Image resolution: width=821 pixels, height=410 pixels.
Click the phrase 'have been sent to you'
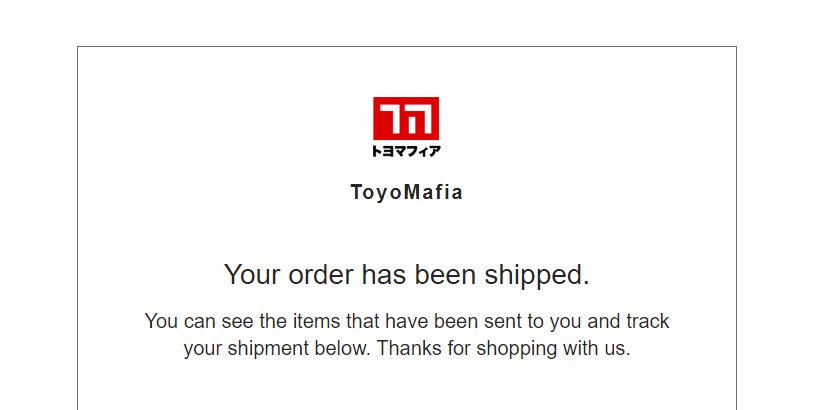pyautogui.click(x=480, y=321)
